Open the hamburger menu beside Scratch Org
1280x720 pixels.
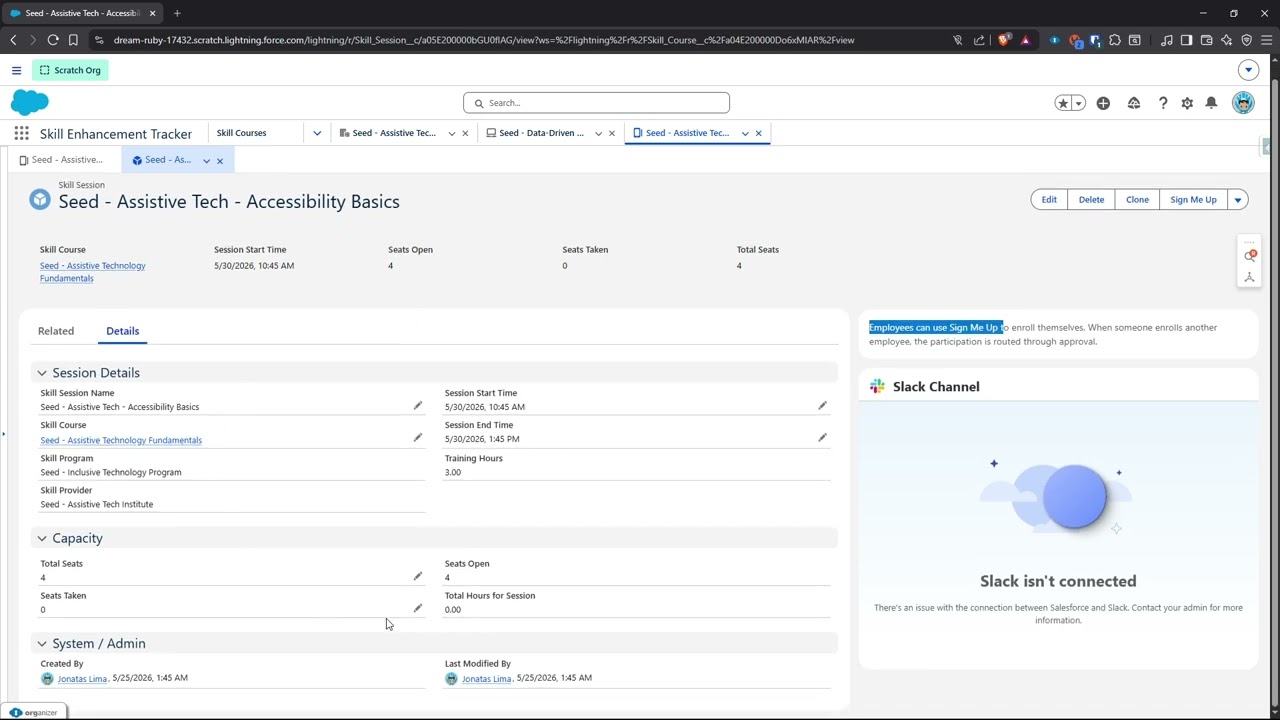(16, 70)
